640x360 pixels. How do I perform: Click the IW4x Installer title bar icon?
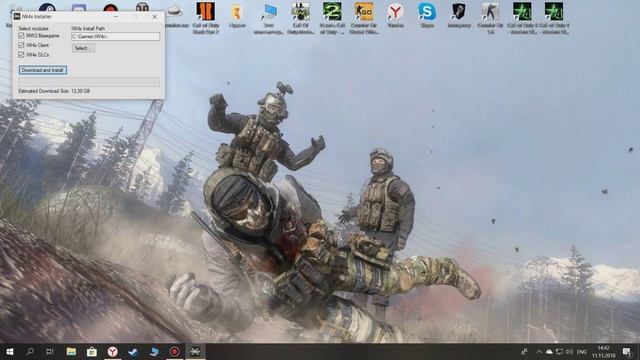17,16
